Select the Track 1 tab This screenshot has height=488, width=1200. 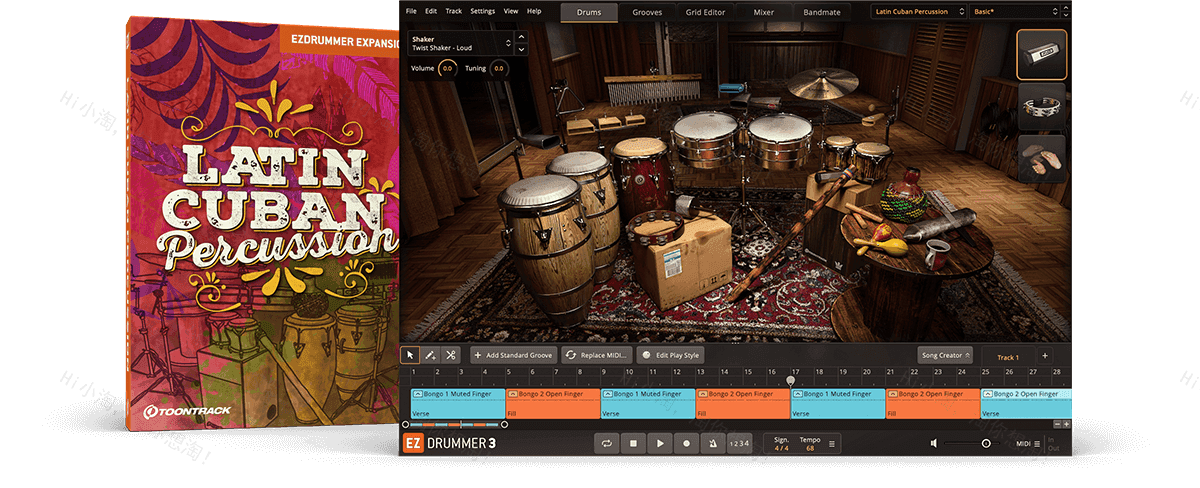click(x=1008, y=357)
